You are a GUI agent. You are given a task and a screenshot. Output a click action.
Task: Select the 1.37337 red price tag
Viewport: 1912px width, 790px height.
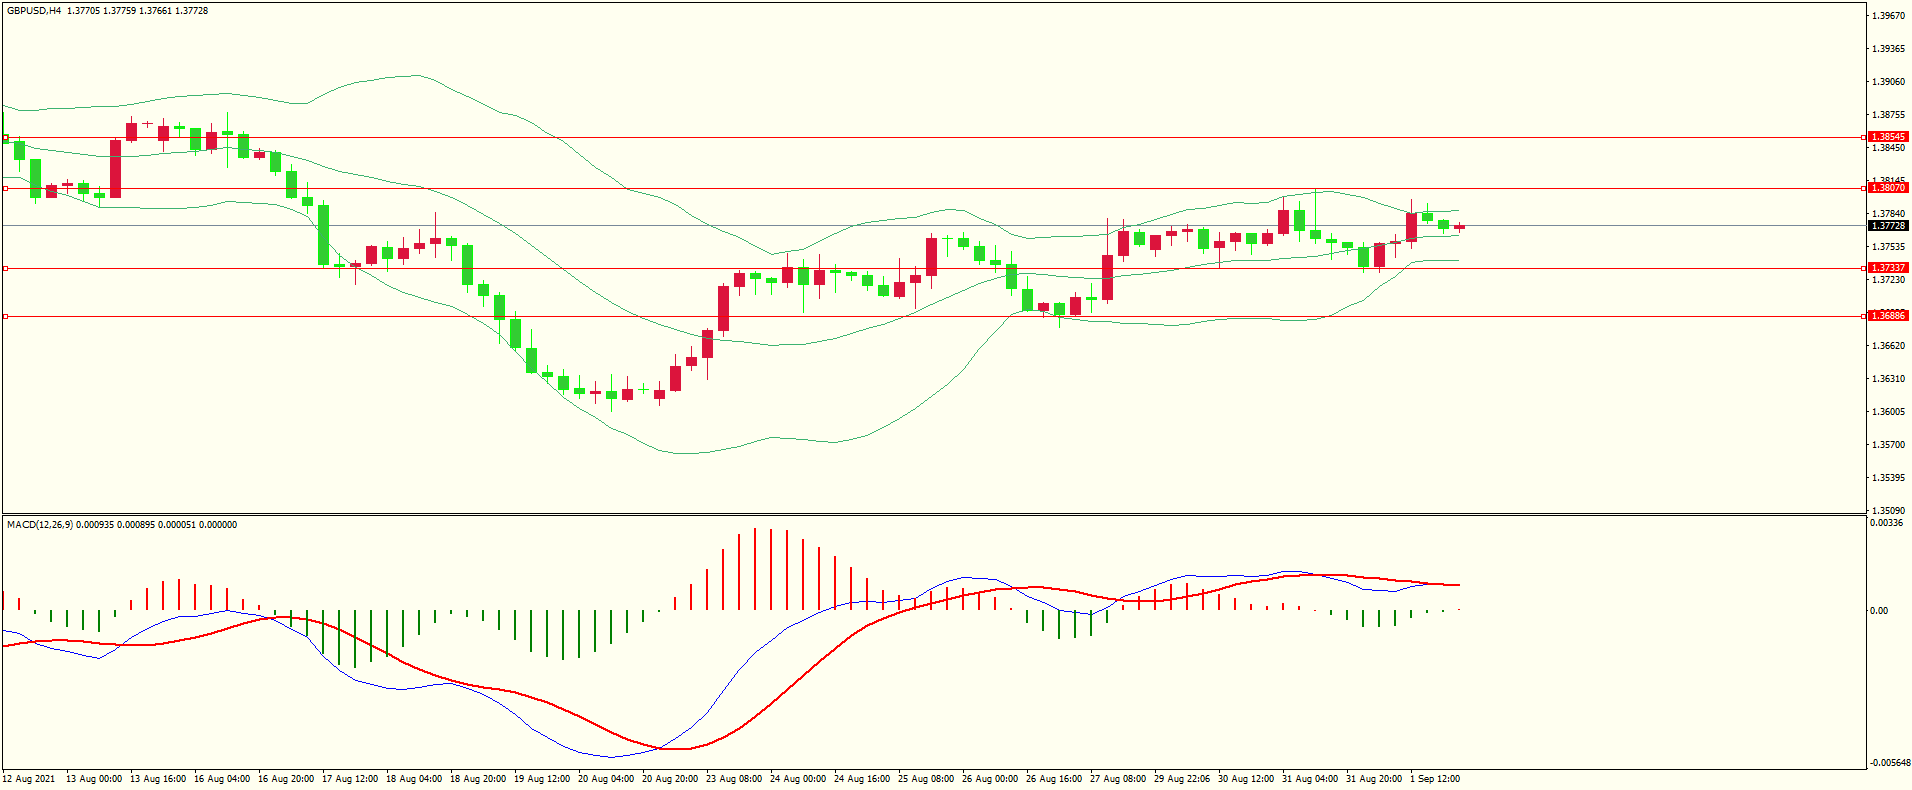1888,268
